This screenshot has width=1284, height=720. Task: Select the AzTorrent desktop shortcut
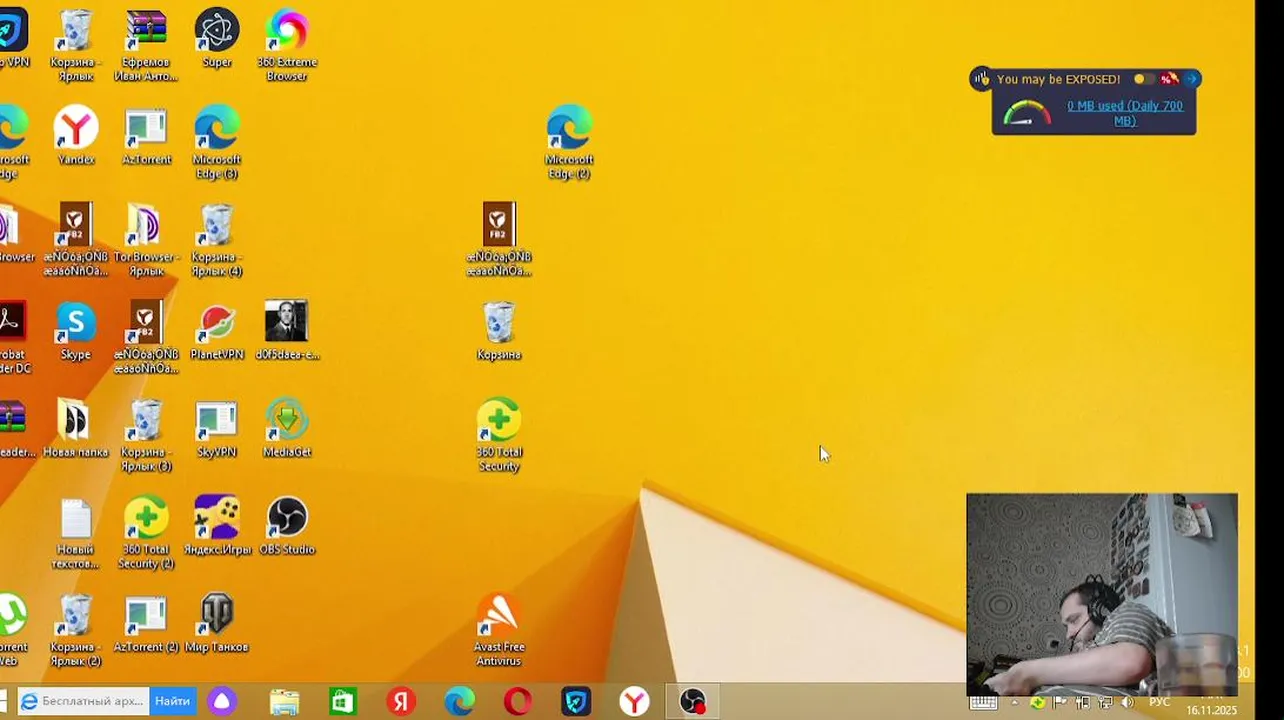coord(146,136)
